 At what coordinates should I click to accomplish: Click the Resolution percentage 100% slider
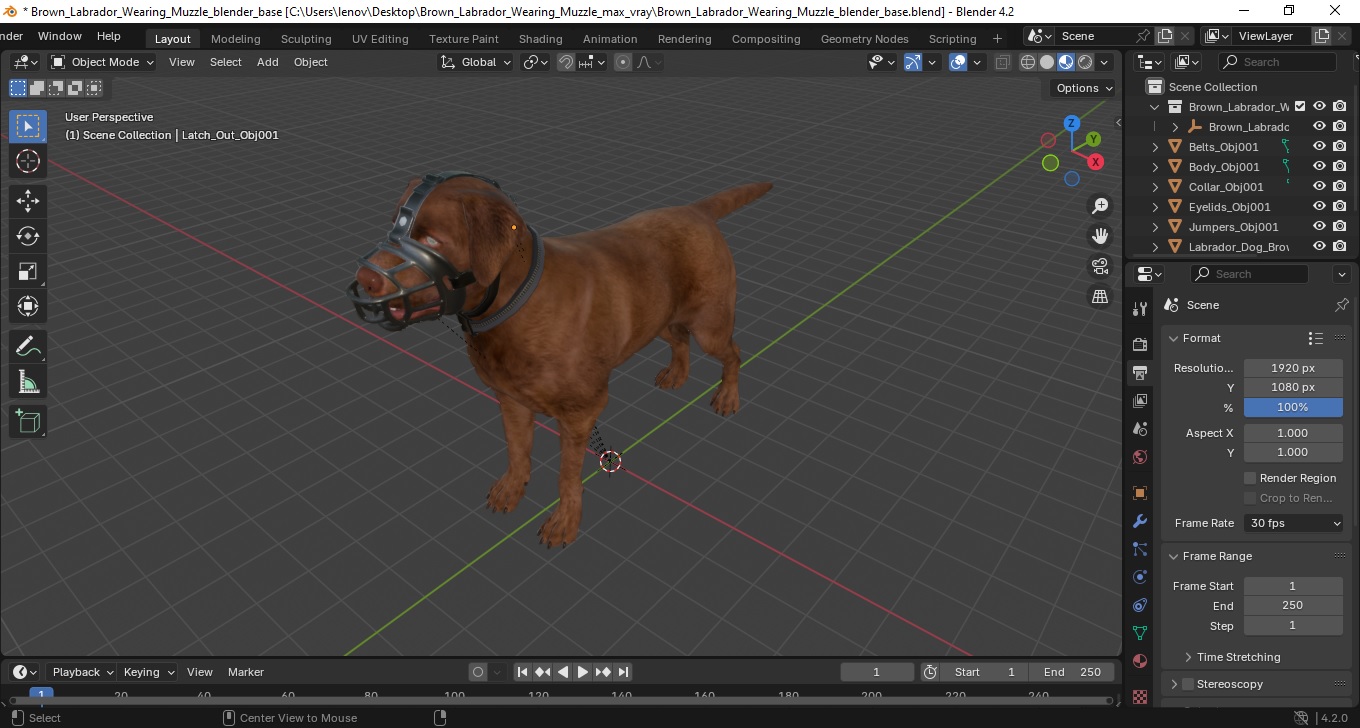1293,407
